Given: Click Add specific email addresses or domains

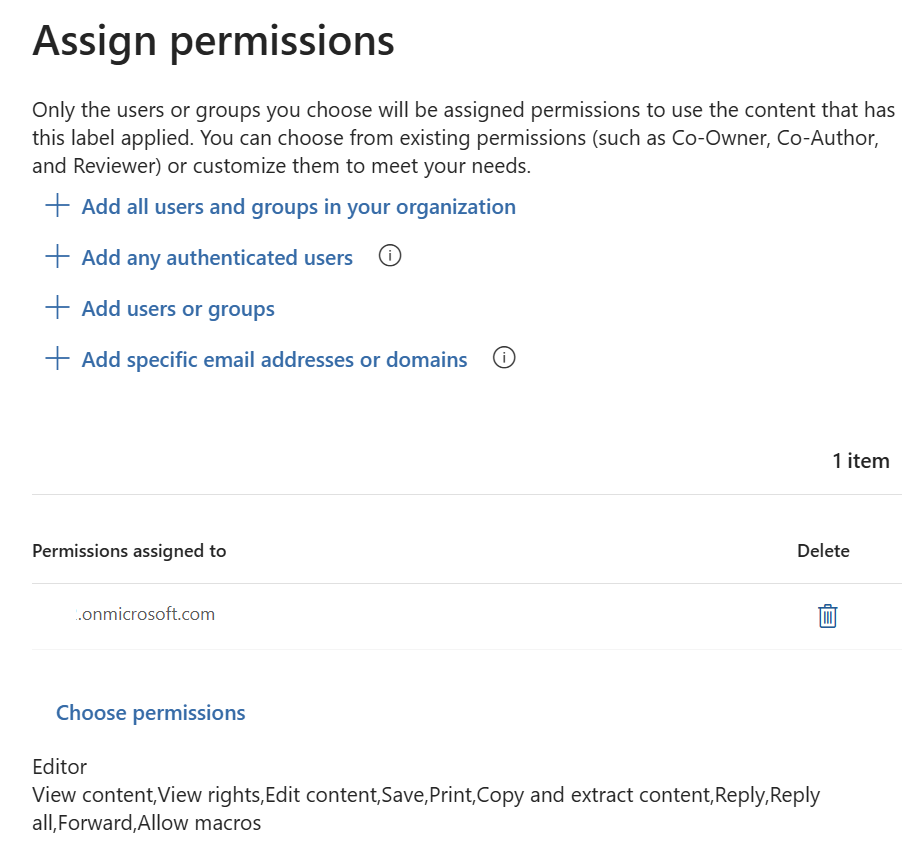Looking at the screenshot, I should pos(274,360).
